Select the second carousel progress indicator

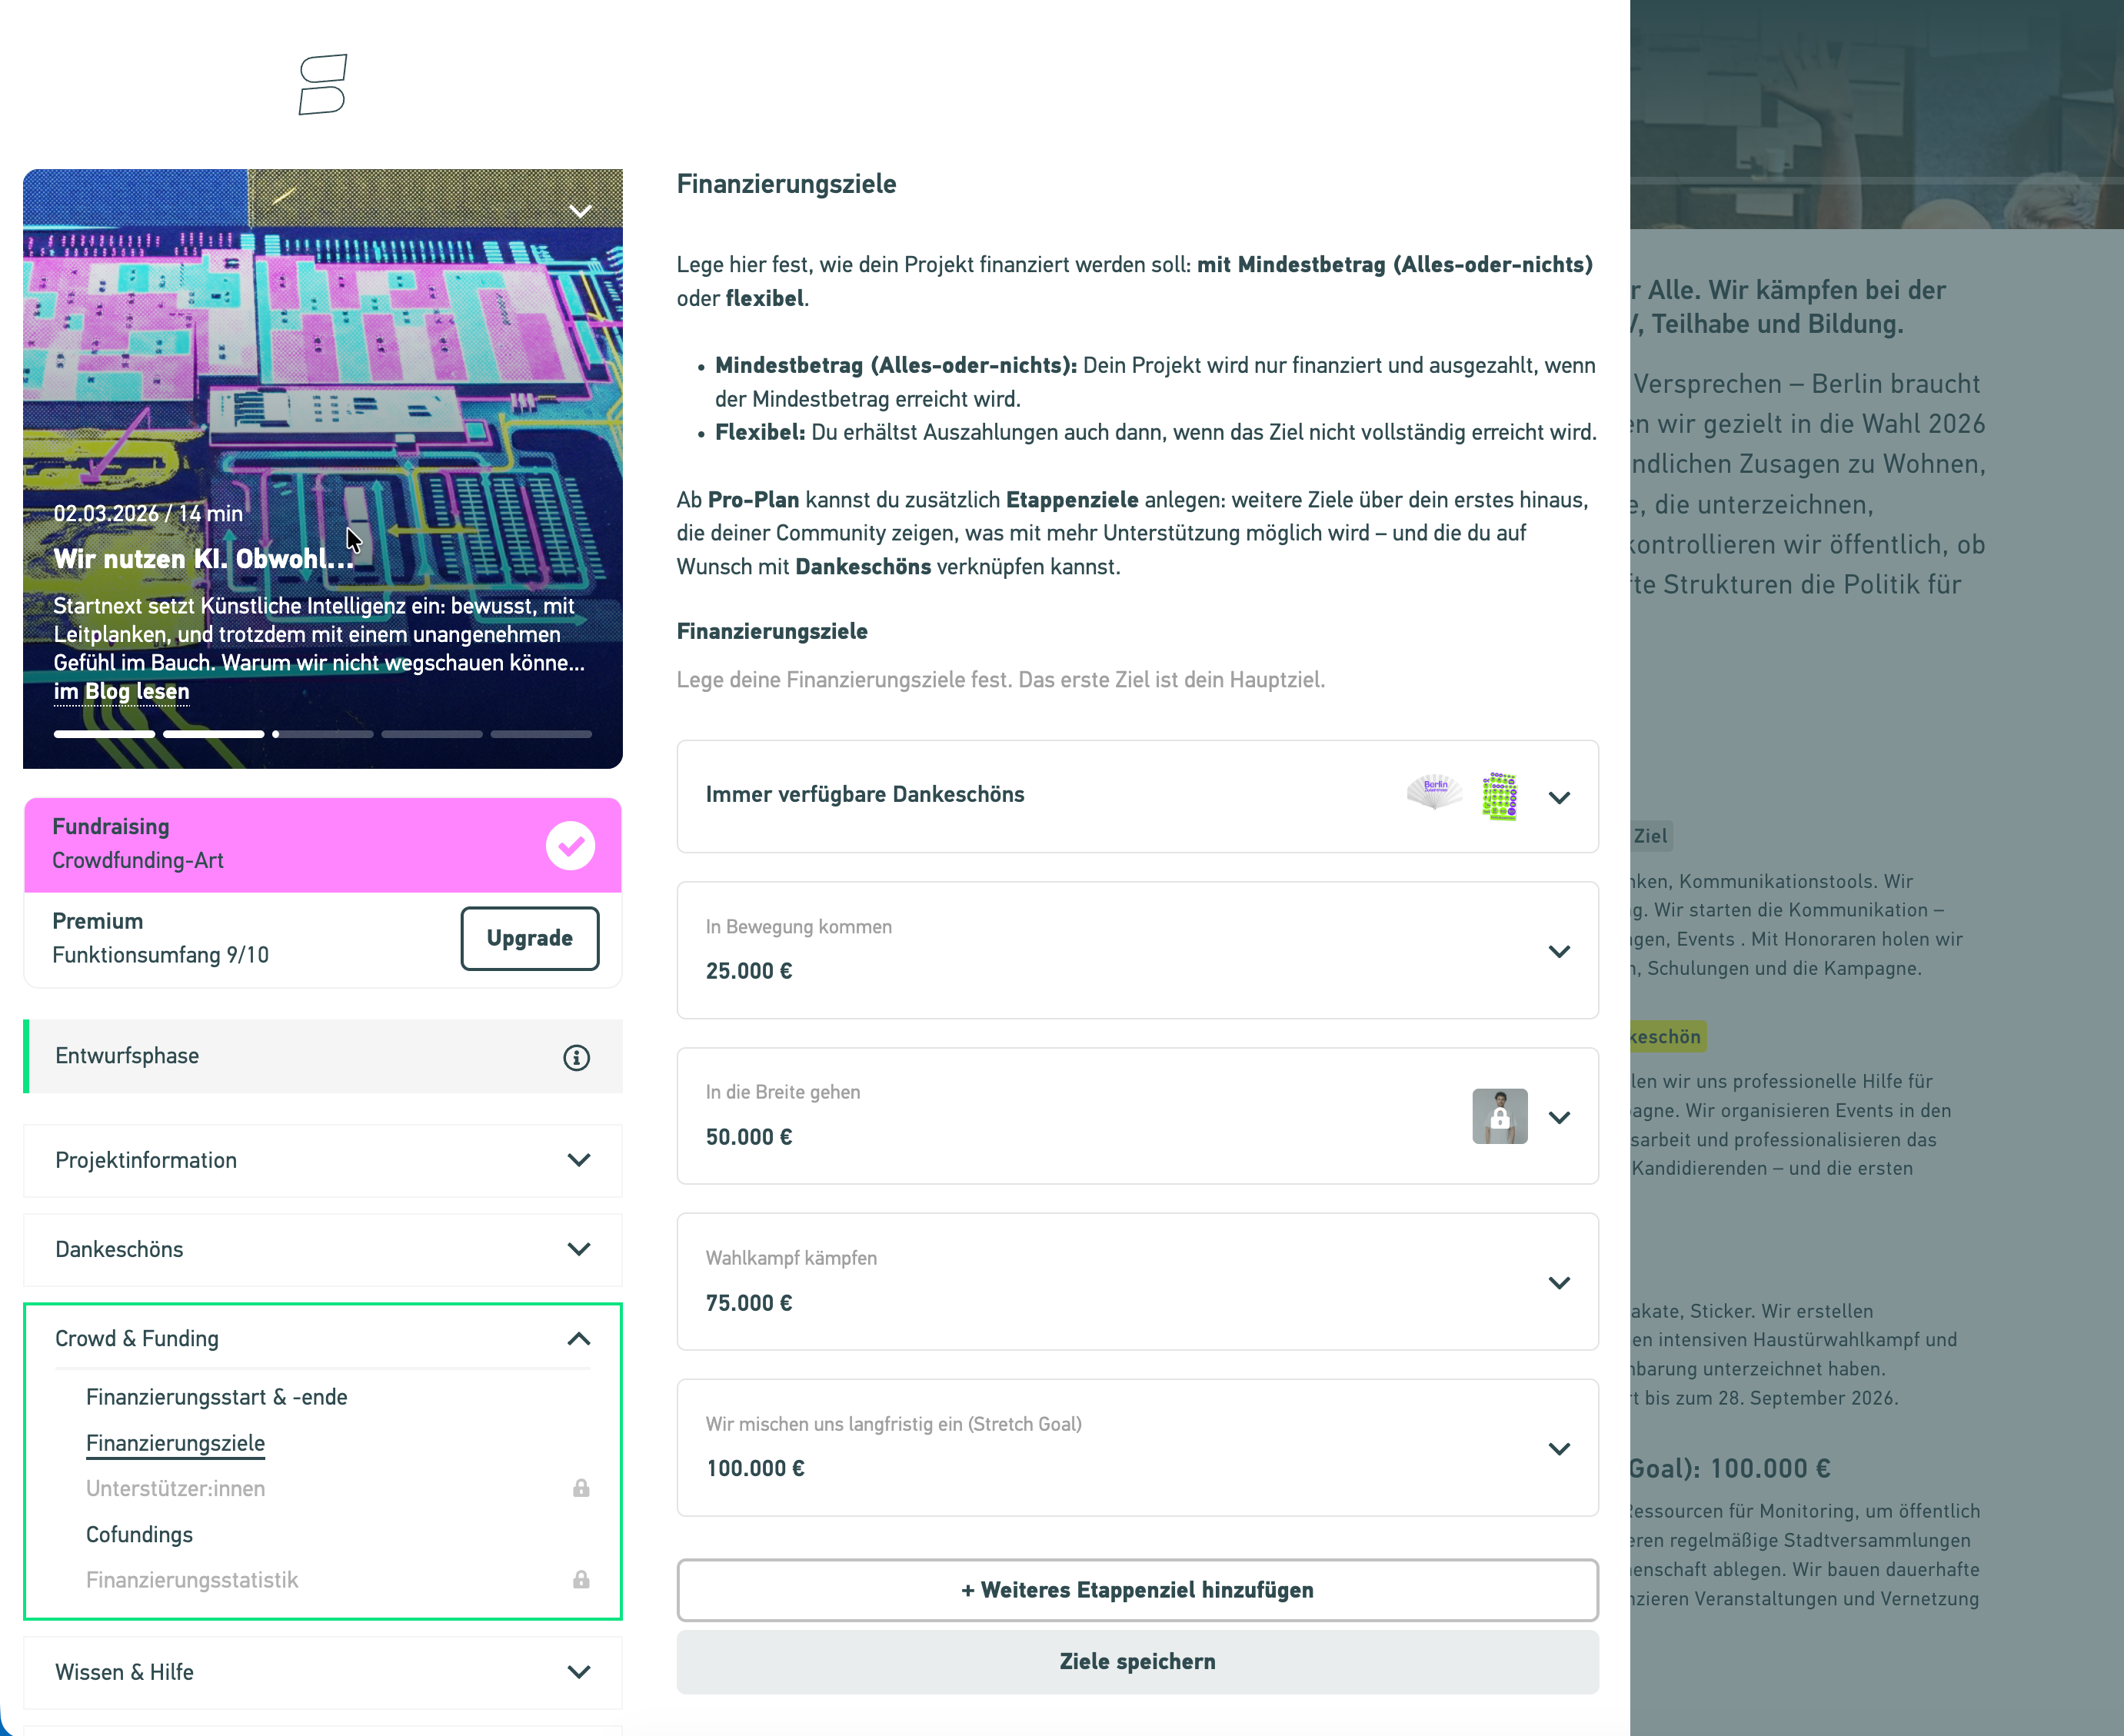(213, 733)
